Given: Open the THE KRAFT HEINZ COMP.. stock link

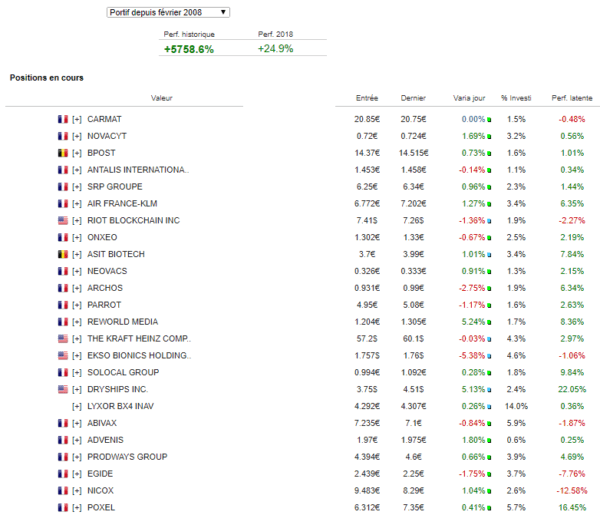Looking at the screenshot, I should (139, 339).
